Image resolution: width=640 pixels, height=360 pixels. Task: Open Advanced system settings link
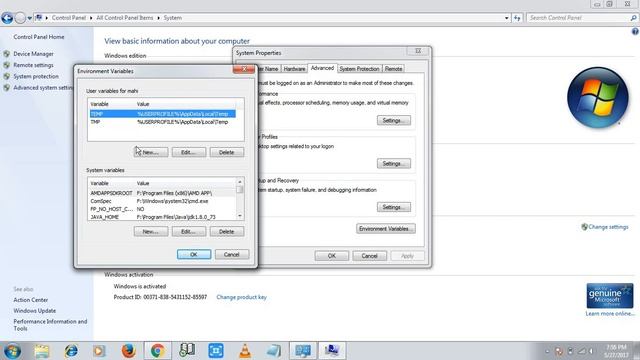[43, 88]
